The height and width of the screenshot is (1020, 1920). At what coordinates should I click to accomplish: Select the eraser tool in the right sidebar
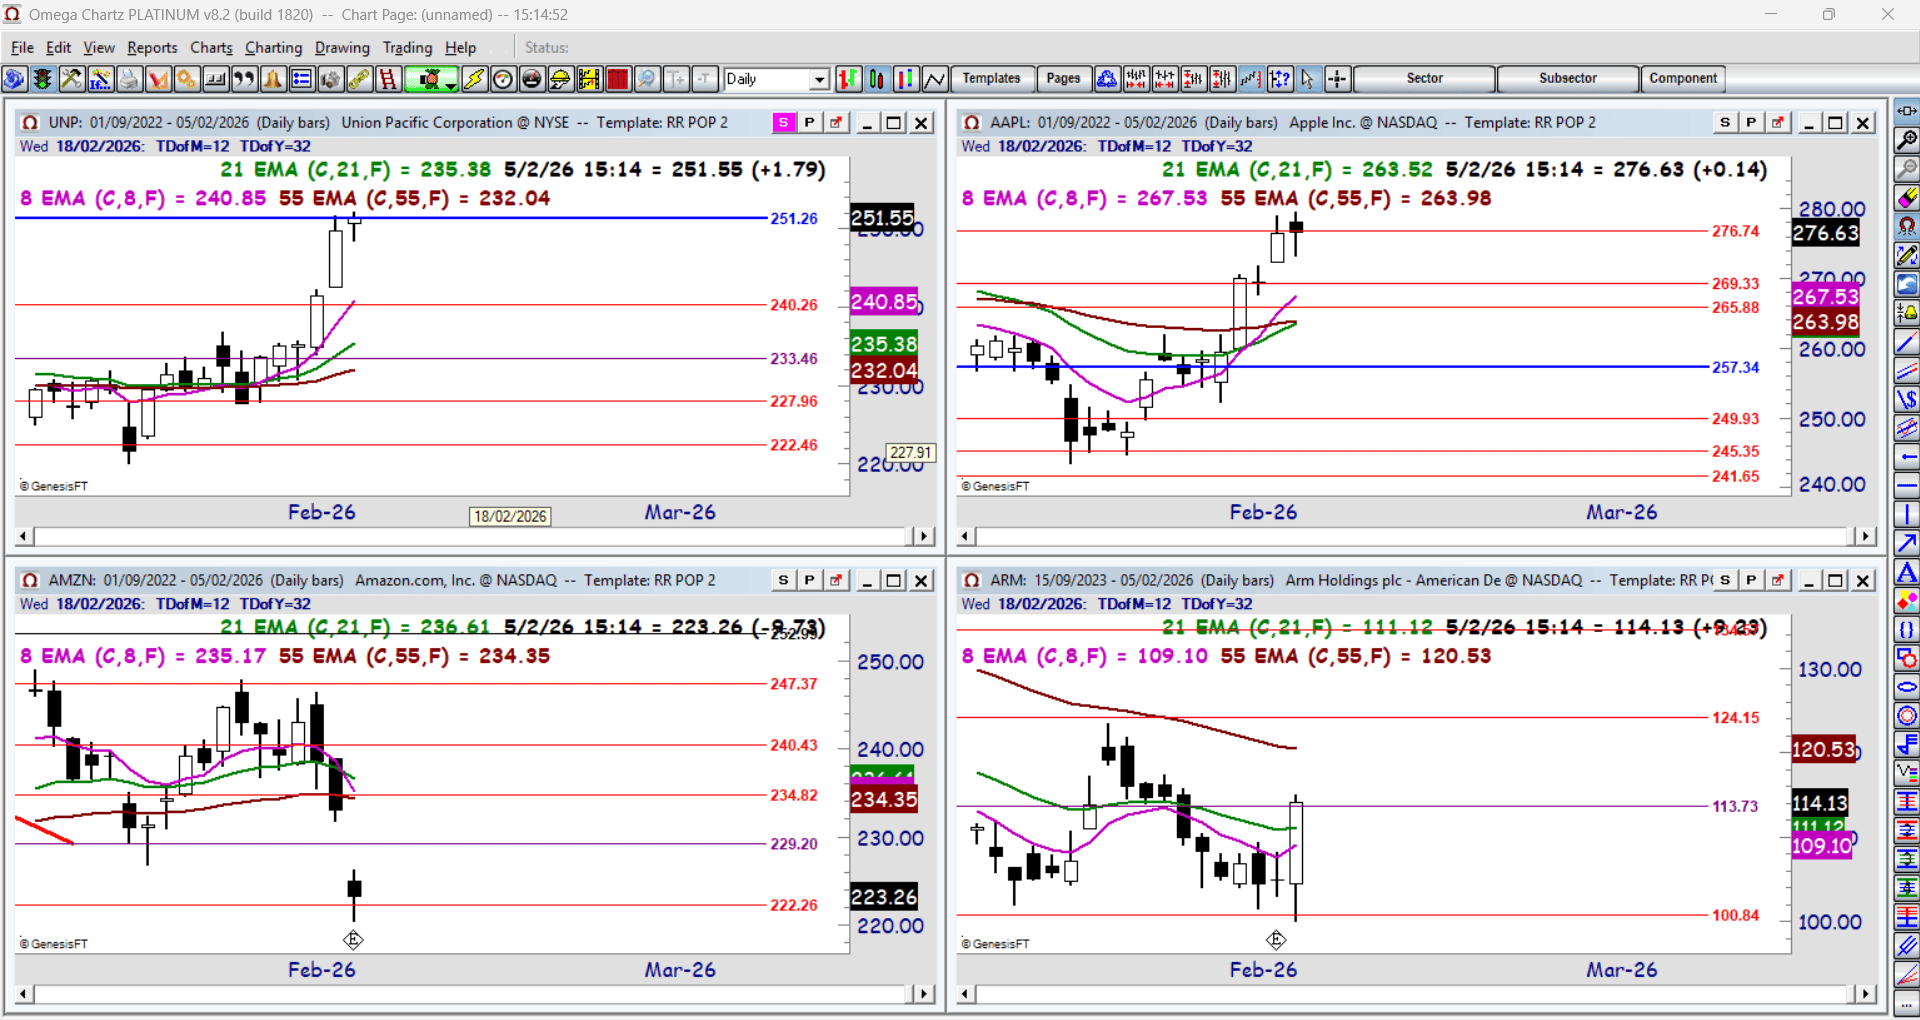(1907, 198)
